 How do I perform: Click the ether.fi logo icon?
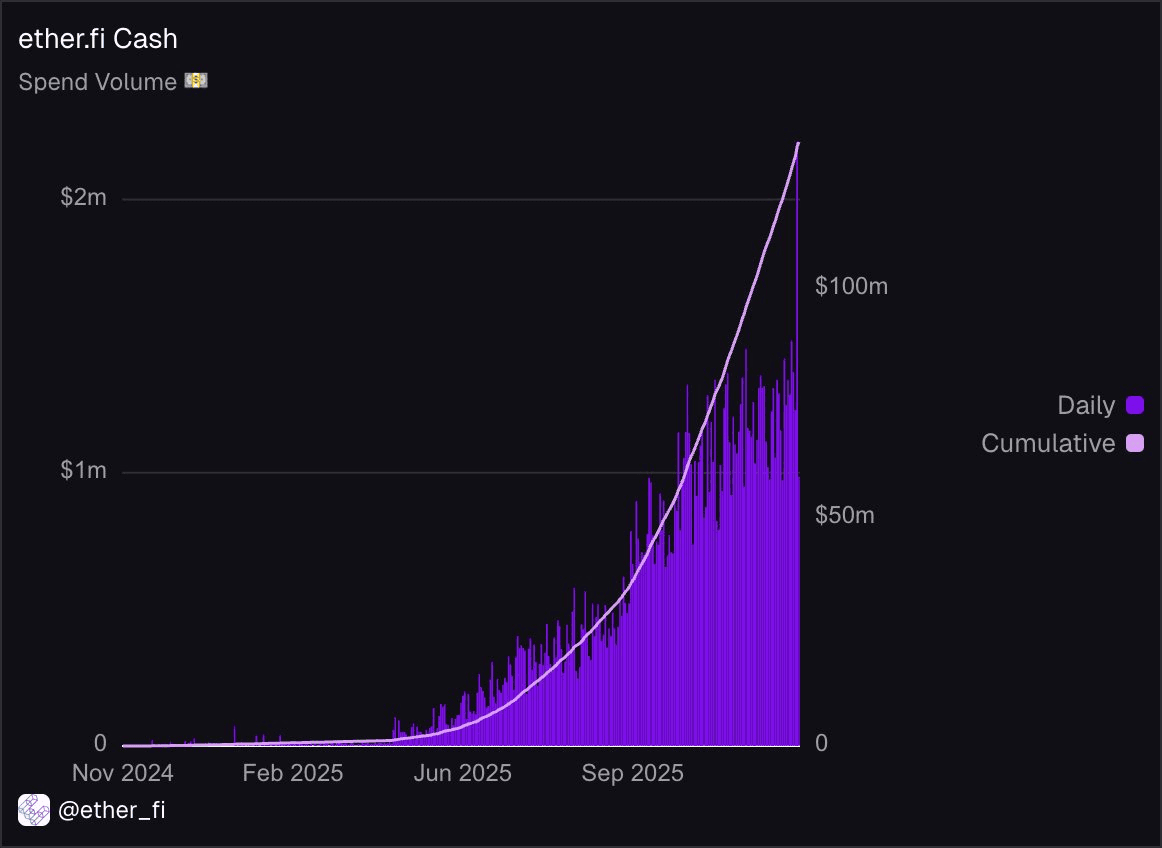pyautogui.click(x=34, y=810)
